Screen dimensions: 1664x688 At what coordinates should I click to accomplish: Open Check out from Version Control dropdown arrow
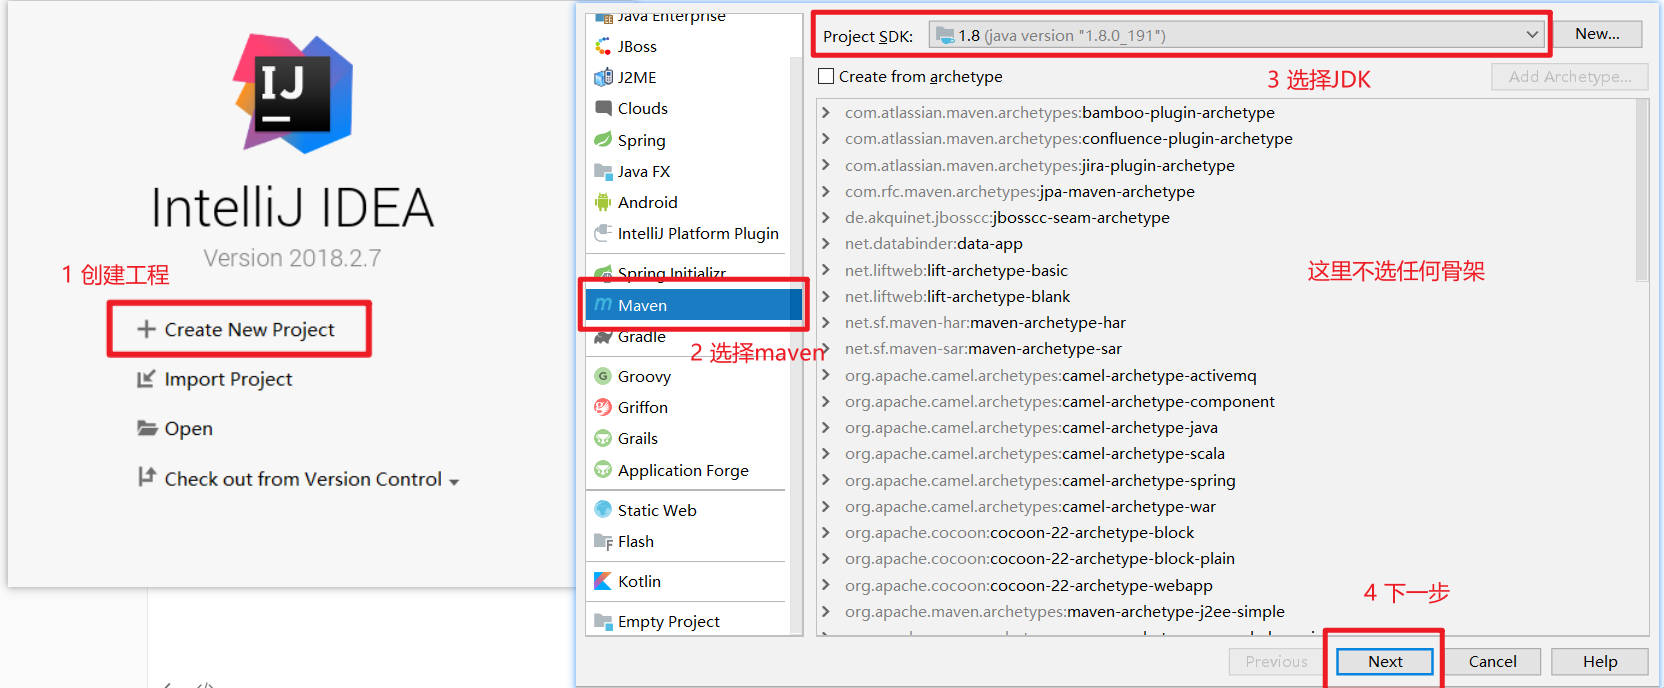pos(454,481)
